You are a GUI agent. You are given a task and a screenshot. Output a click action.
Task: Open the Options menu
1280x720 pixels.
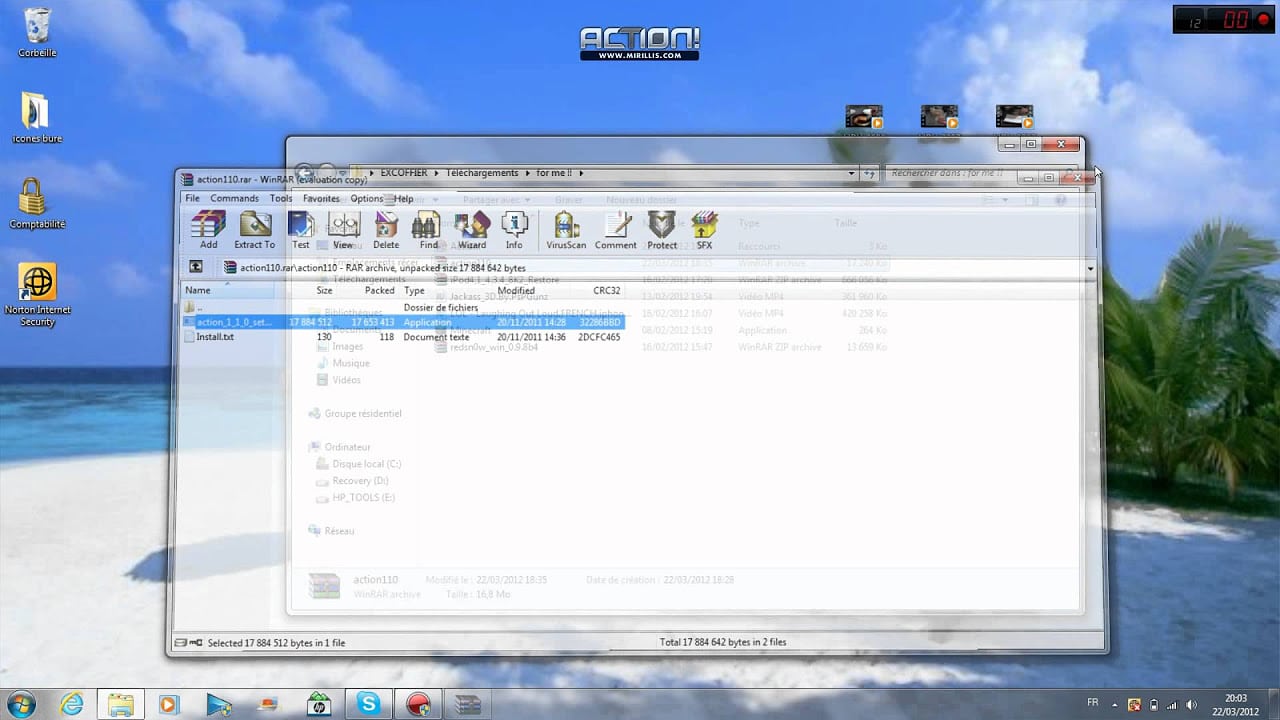(x=367, y=198)
